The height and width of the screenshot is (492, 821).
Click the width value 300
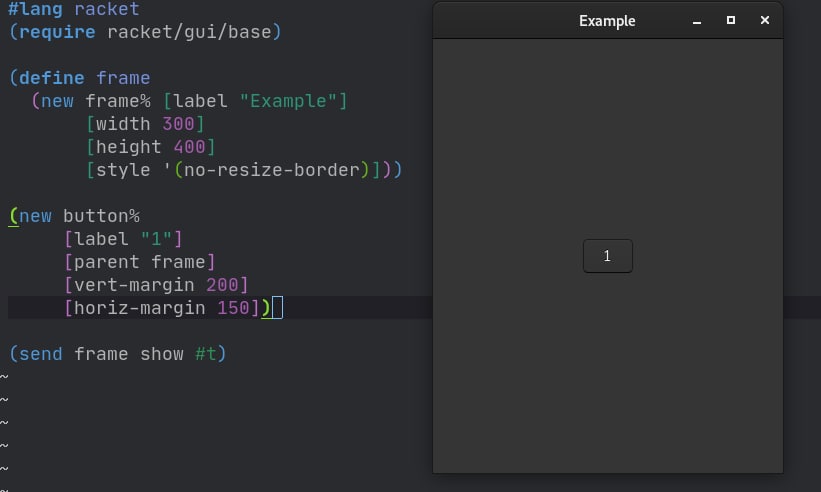178,124
